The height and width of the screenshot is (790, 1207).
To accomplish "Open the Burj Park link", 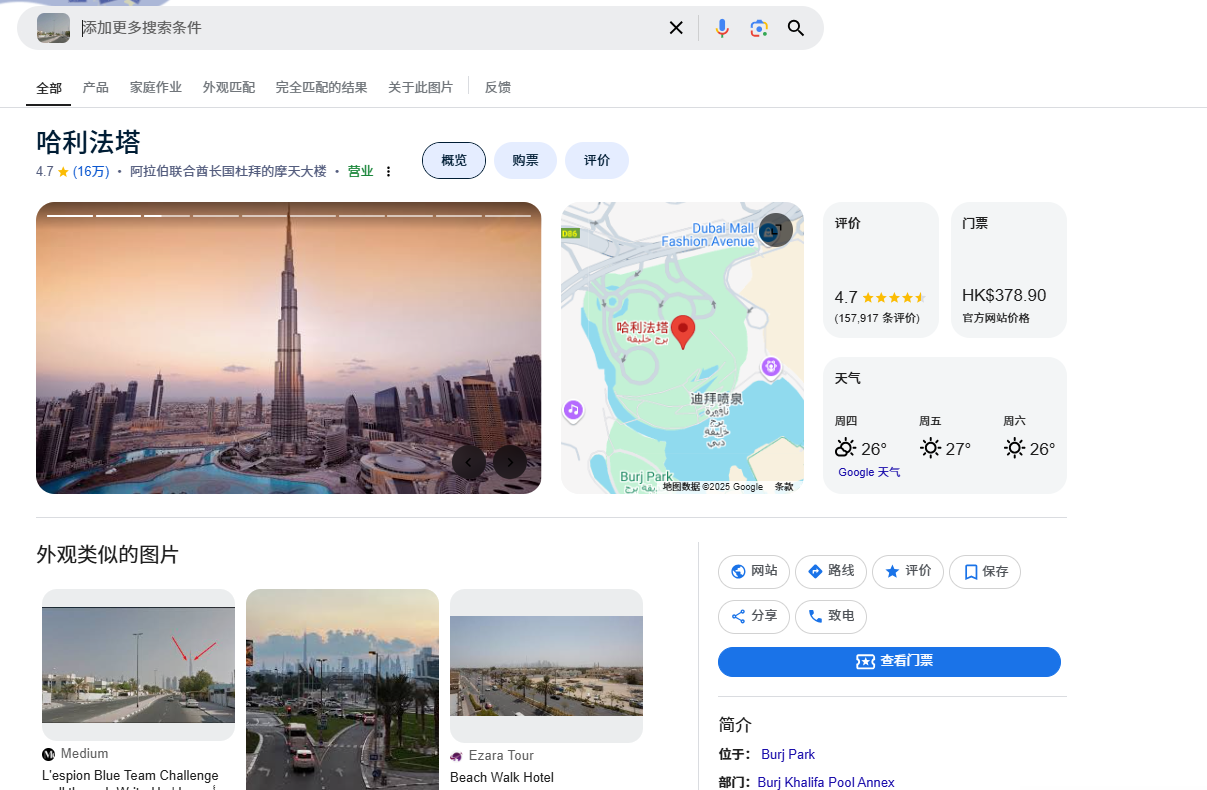I will click(x=788, y=754).
